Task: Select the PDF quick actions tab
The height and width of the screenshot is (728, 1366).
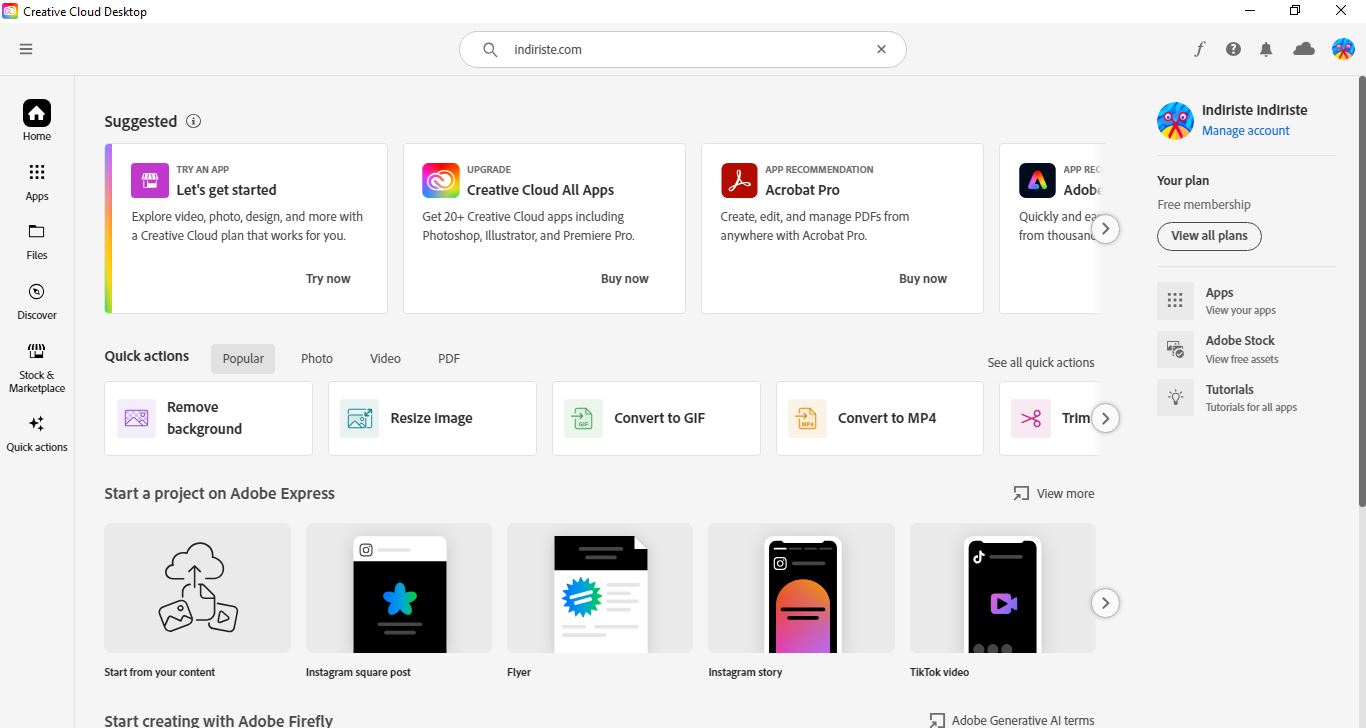Action: pos(449,358)
